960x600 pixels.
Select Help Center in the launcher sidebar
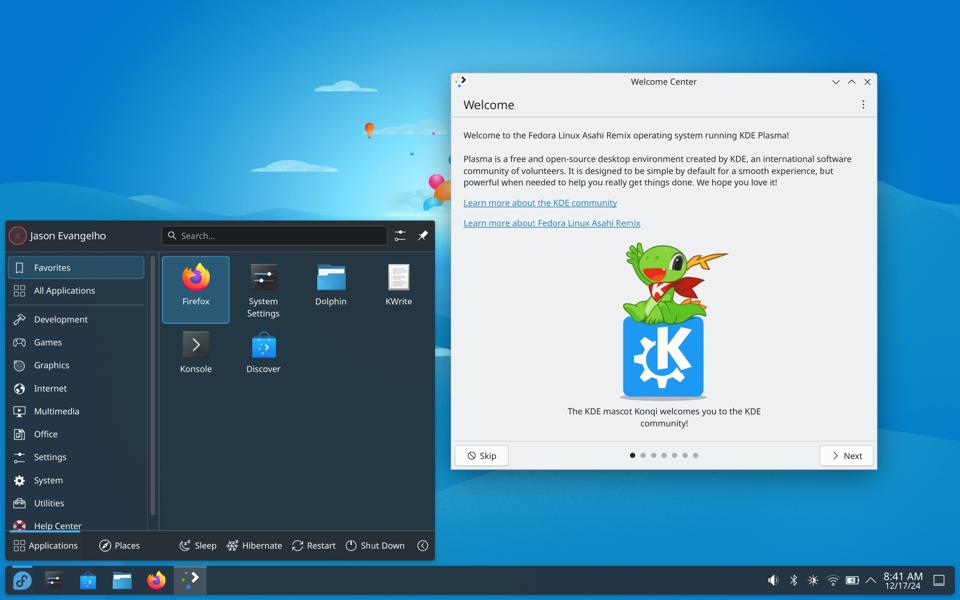click(x=56, y=525)
